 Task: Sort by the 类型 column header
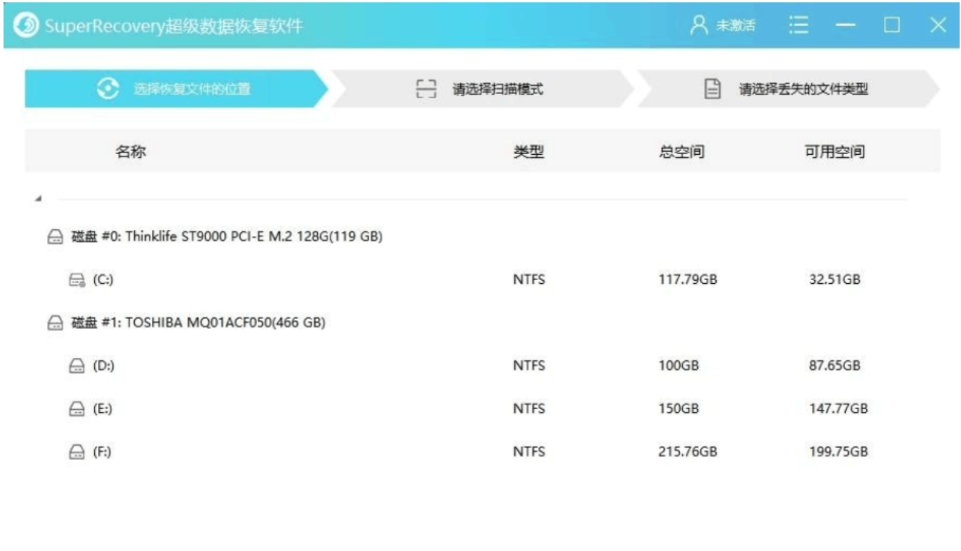click(x=529, y=152)
